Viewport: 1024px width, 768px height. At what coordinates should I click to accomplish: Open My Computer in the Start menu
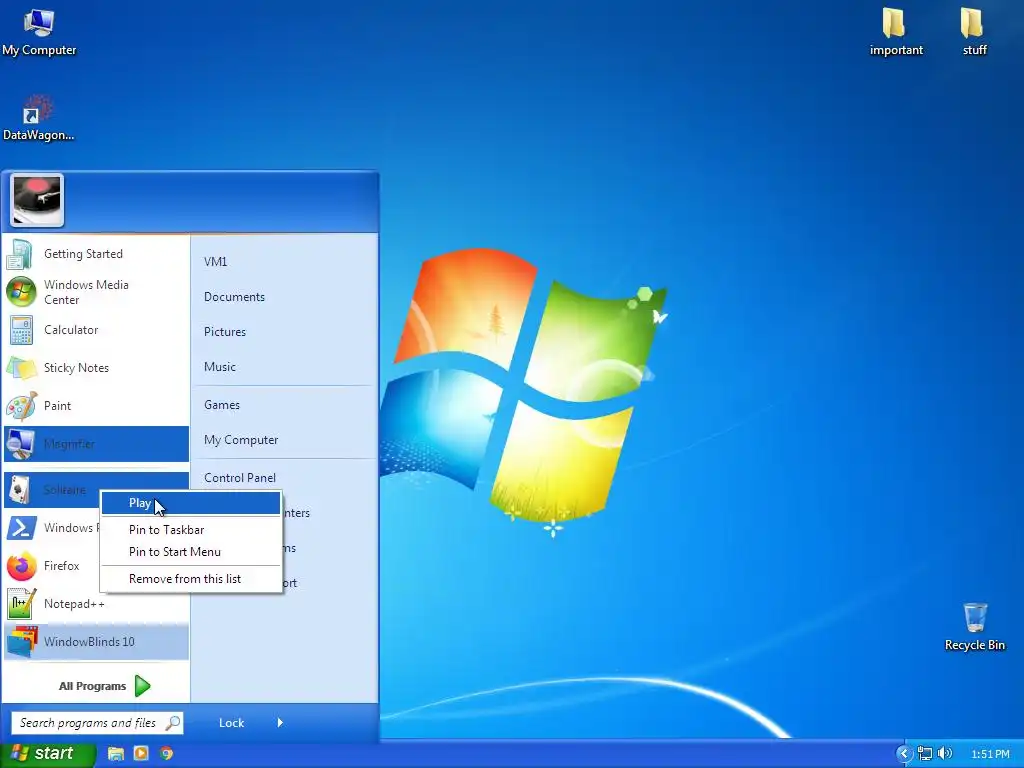pos(241,440)
